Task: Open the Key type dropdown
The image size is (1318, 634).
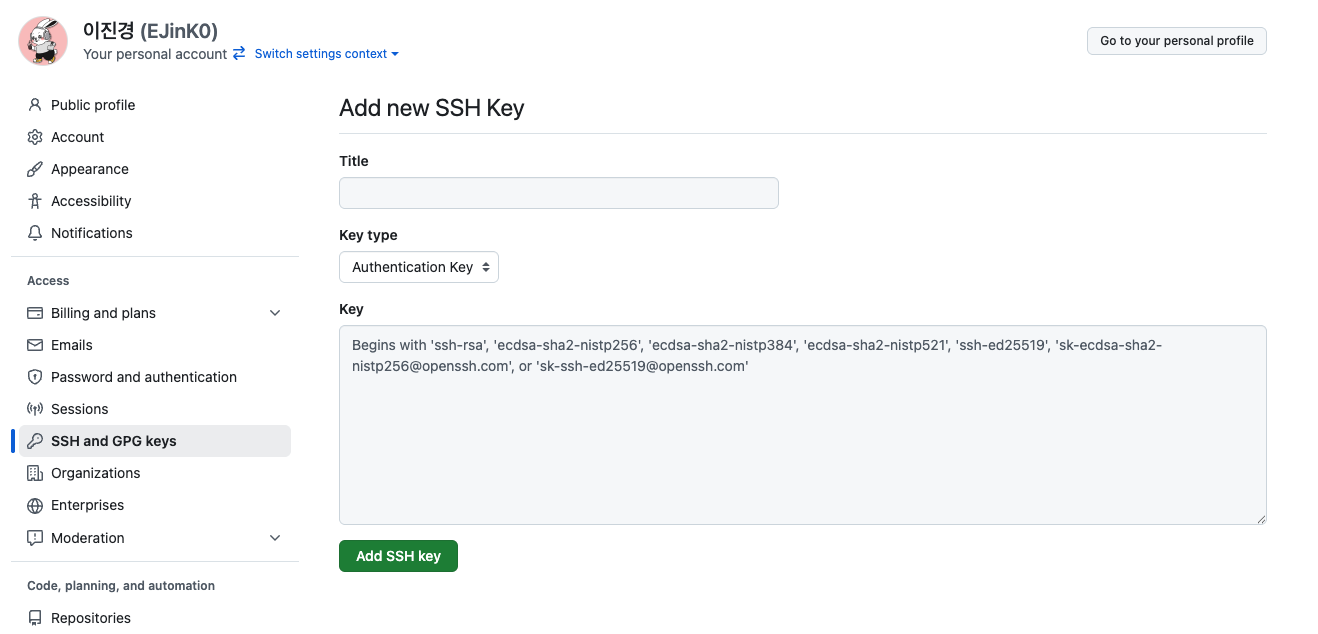Action: 419,267
